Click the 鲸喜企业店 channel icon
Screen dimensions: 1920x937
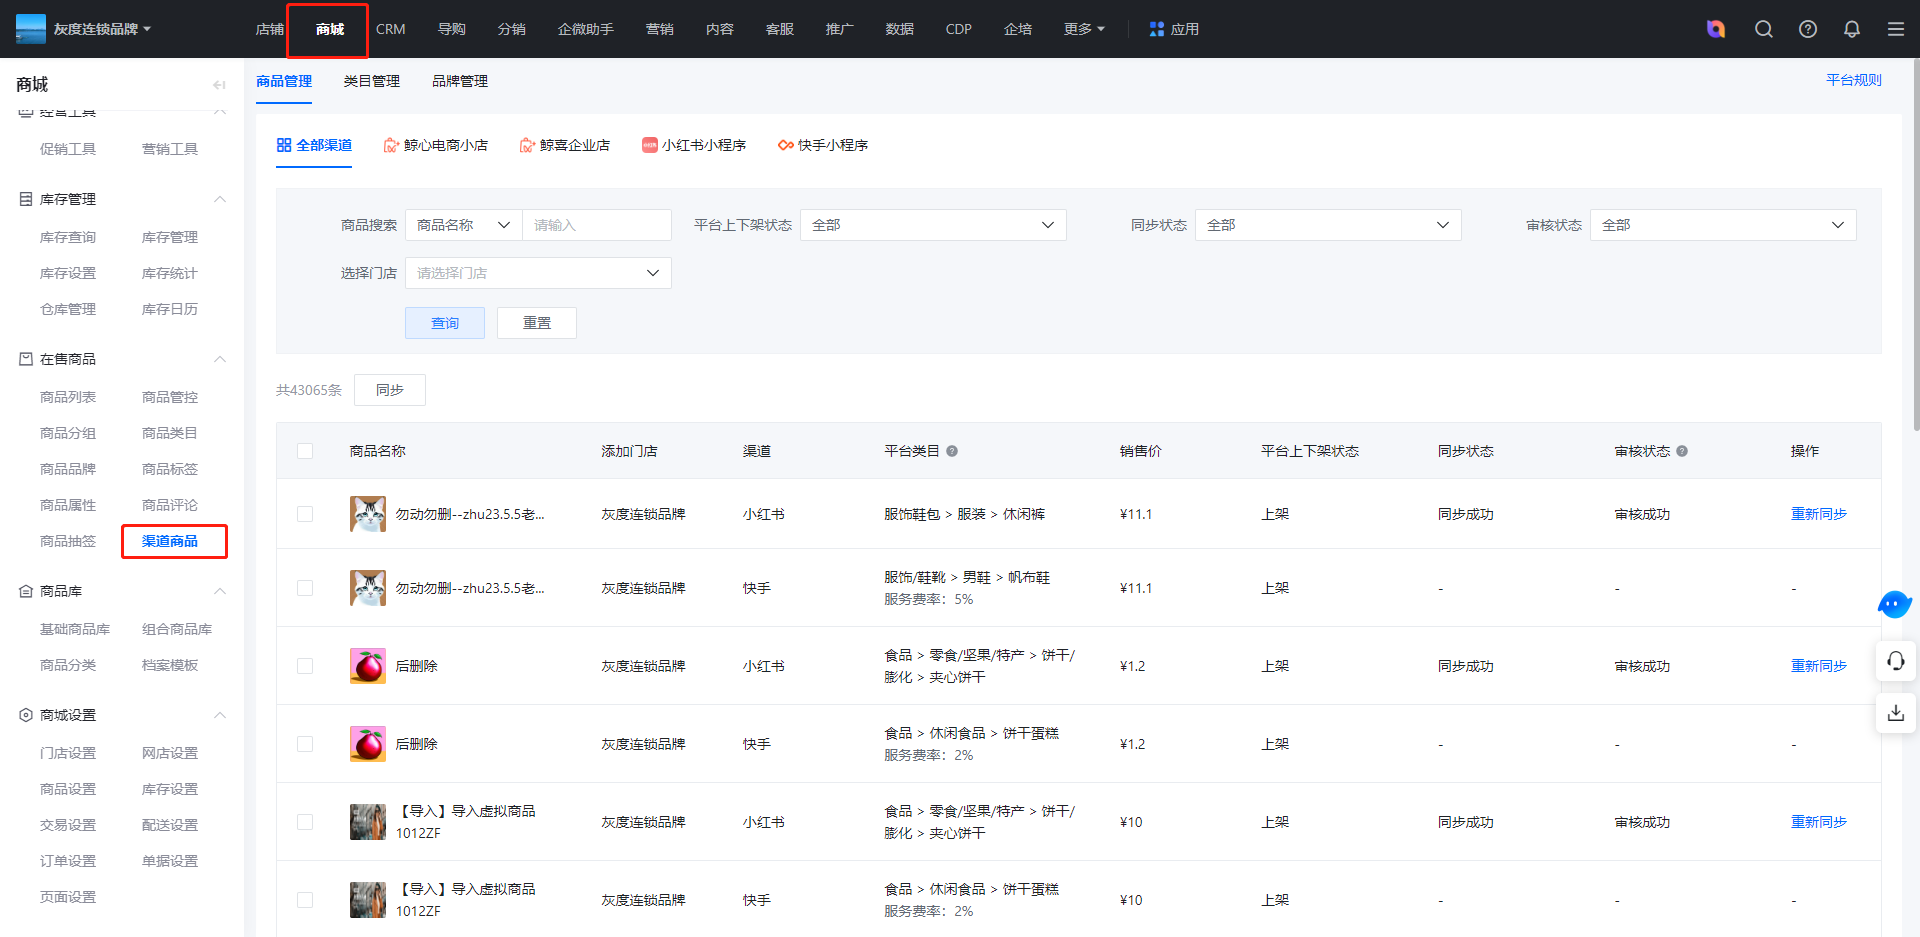(x=527, y=145)
